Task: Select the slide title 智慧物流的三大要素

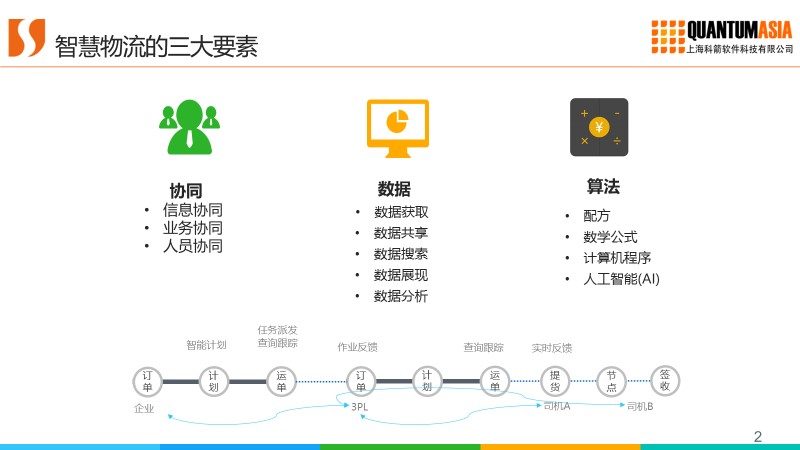Action: coord(156,46)
